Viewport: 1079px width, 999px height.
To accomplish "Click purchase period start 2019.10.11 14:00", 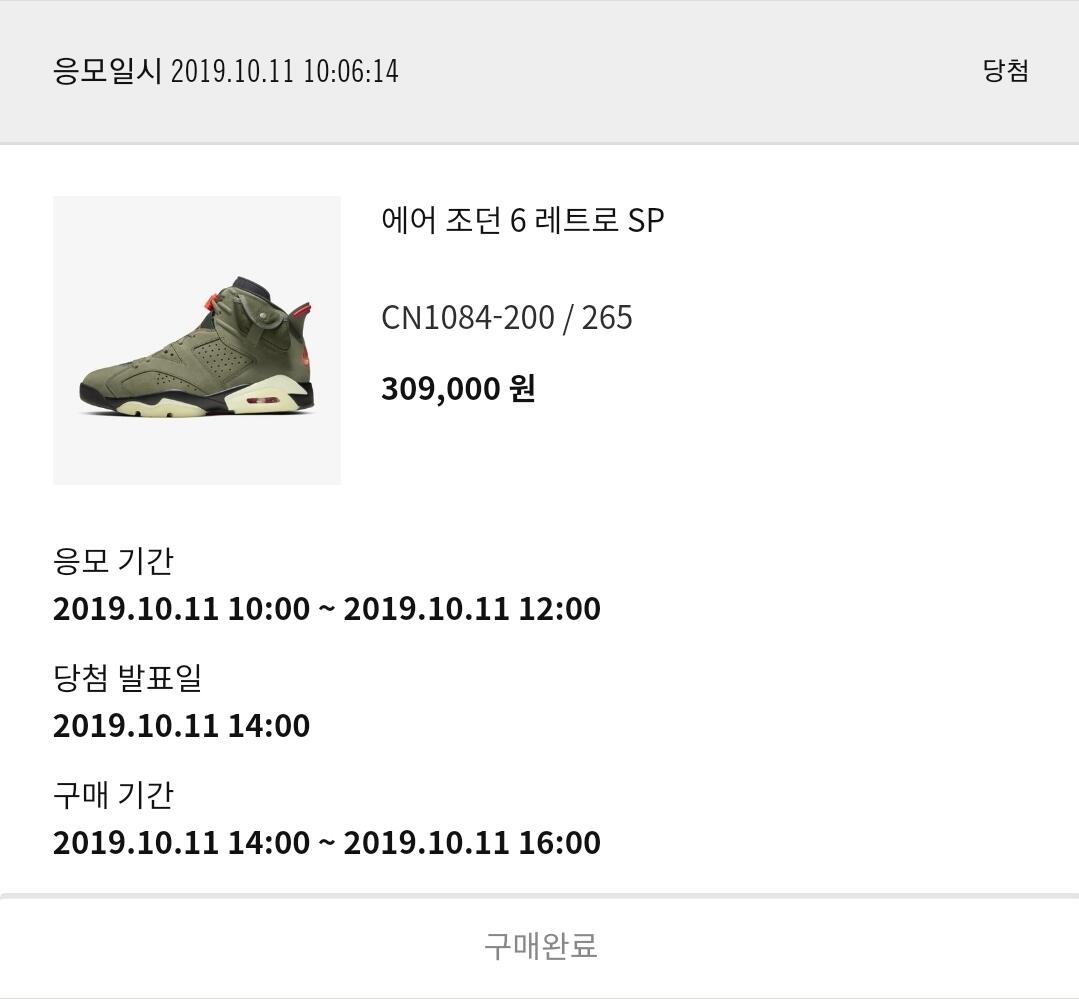I will tap(181, 843).
